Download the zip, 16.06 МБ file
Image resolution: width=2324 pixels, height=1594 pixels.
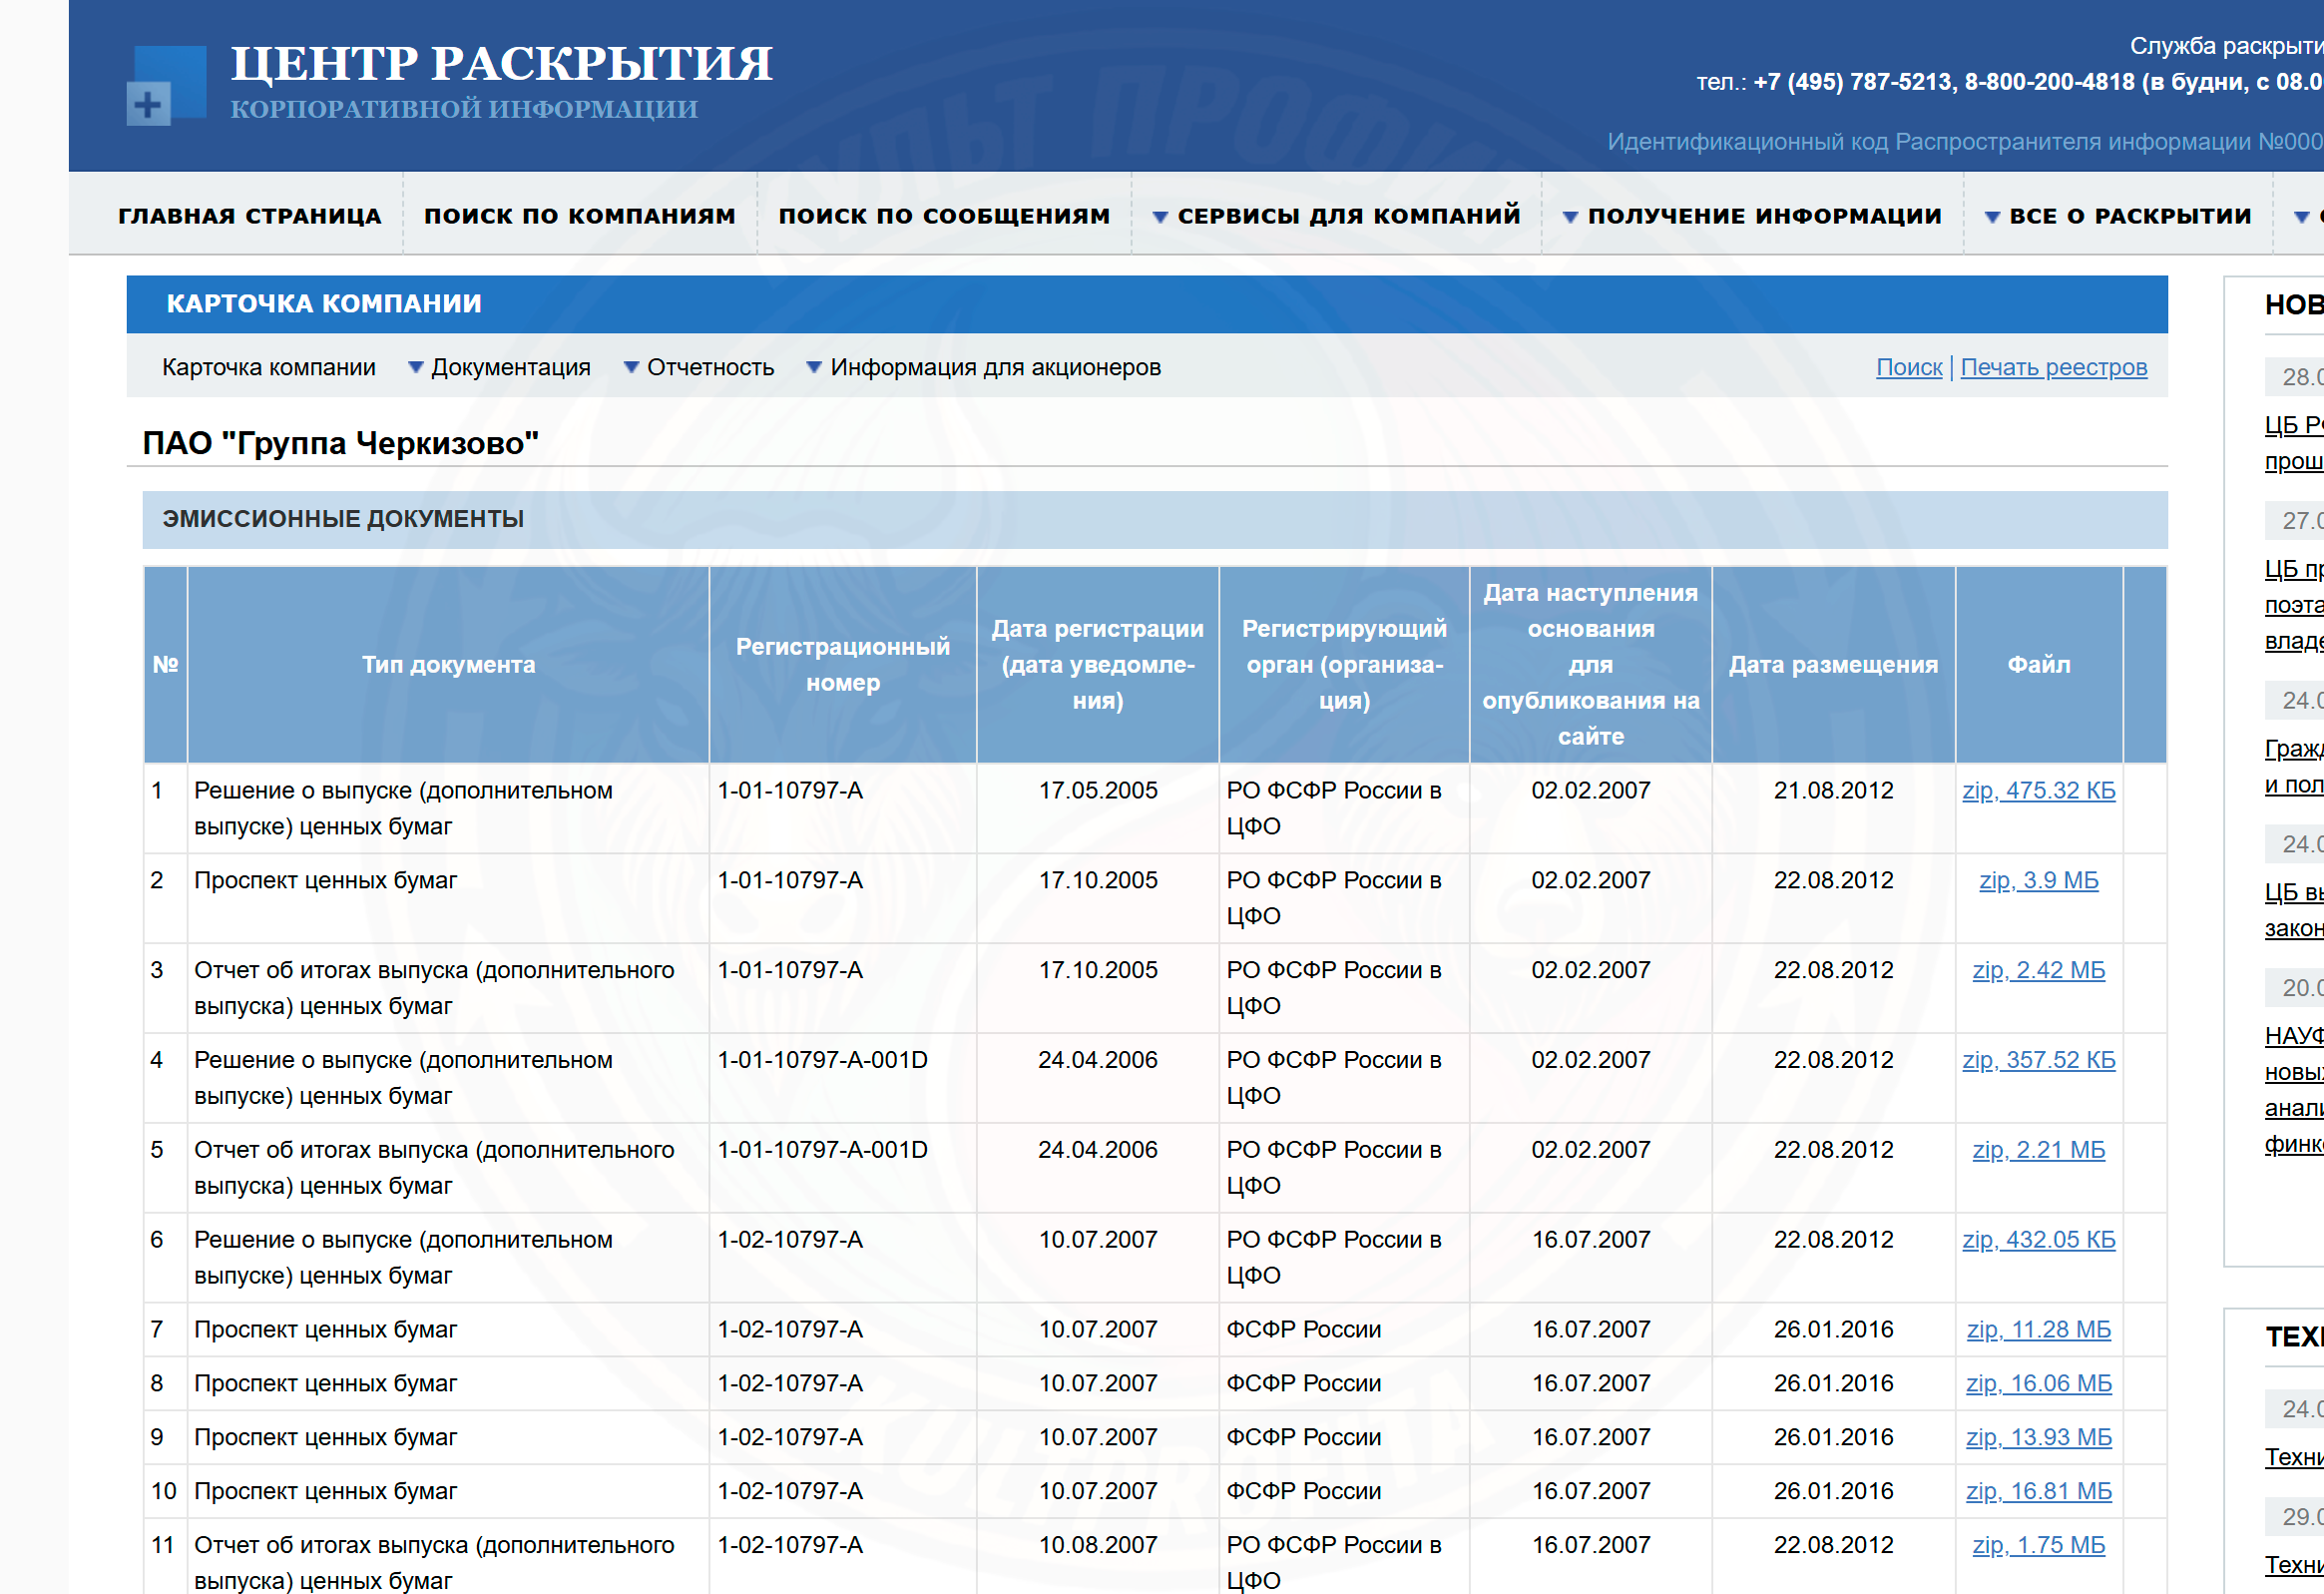(2039, 1384)
